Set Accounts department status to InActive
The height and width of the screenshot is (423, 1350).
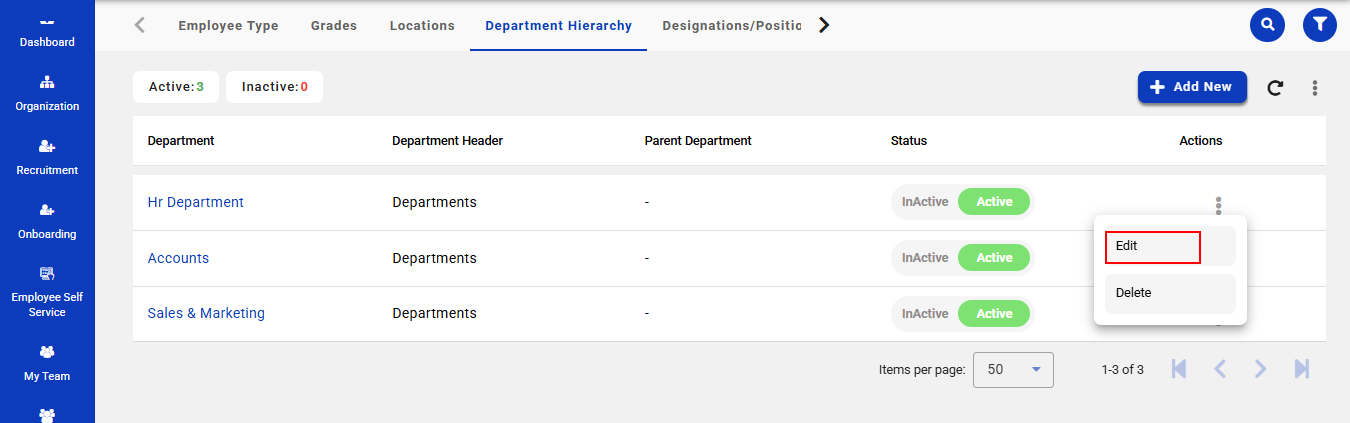point(924,258)
